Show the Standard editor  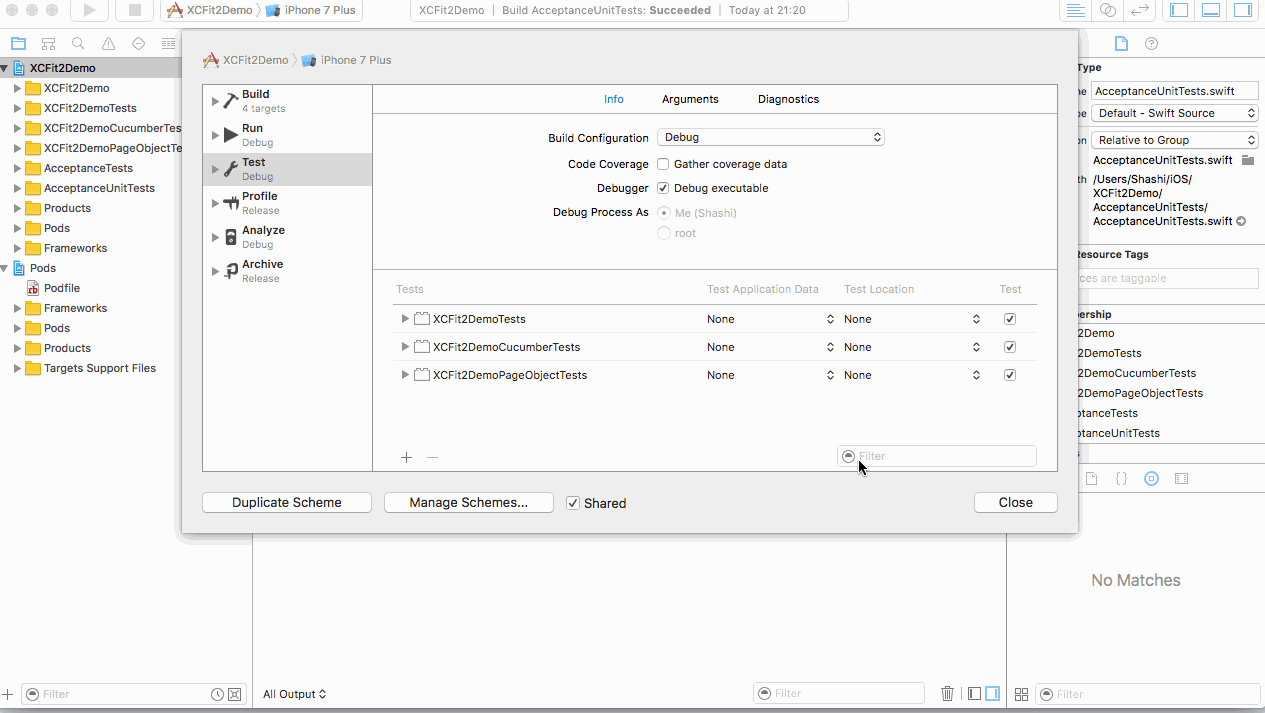1076,11
